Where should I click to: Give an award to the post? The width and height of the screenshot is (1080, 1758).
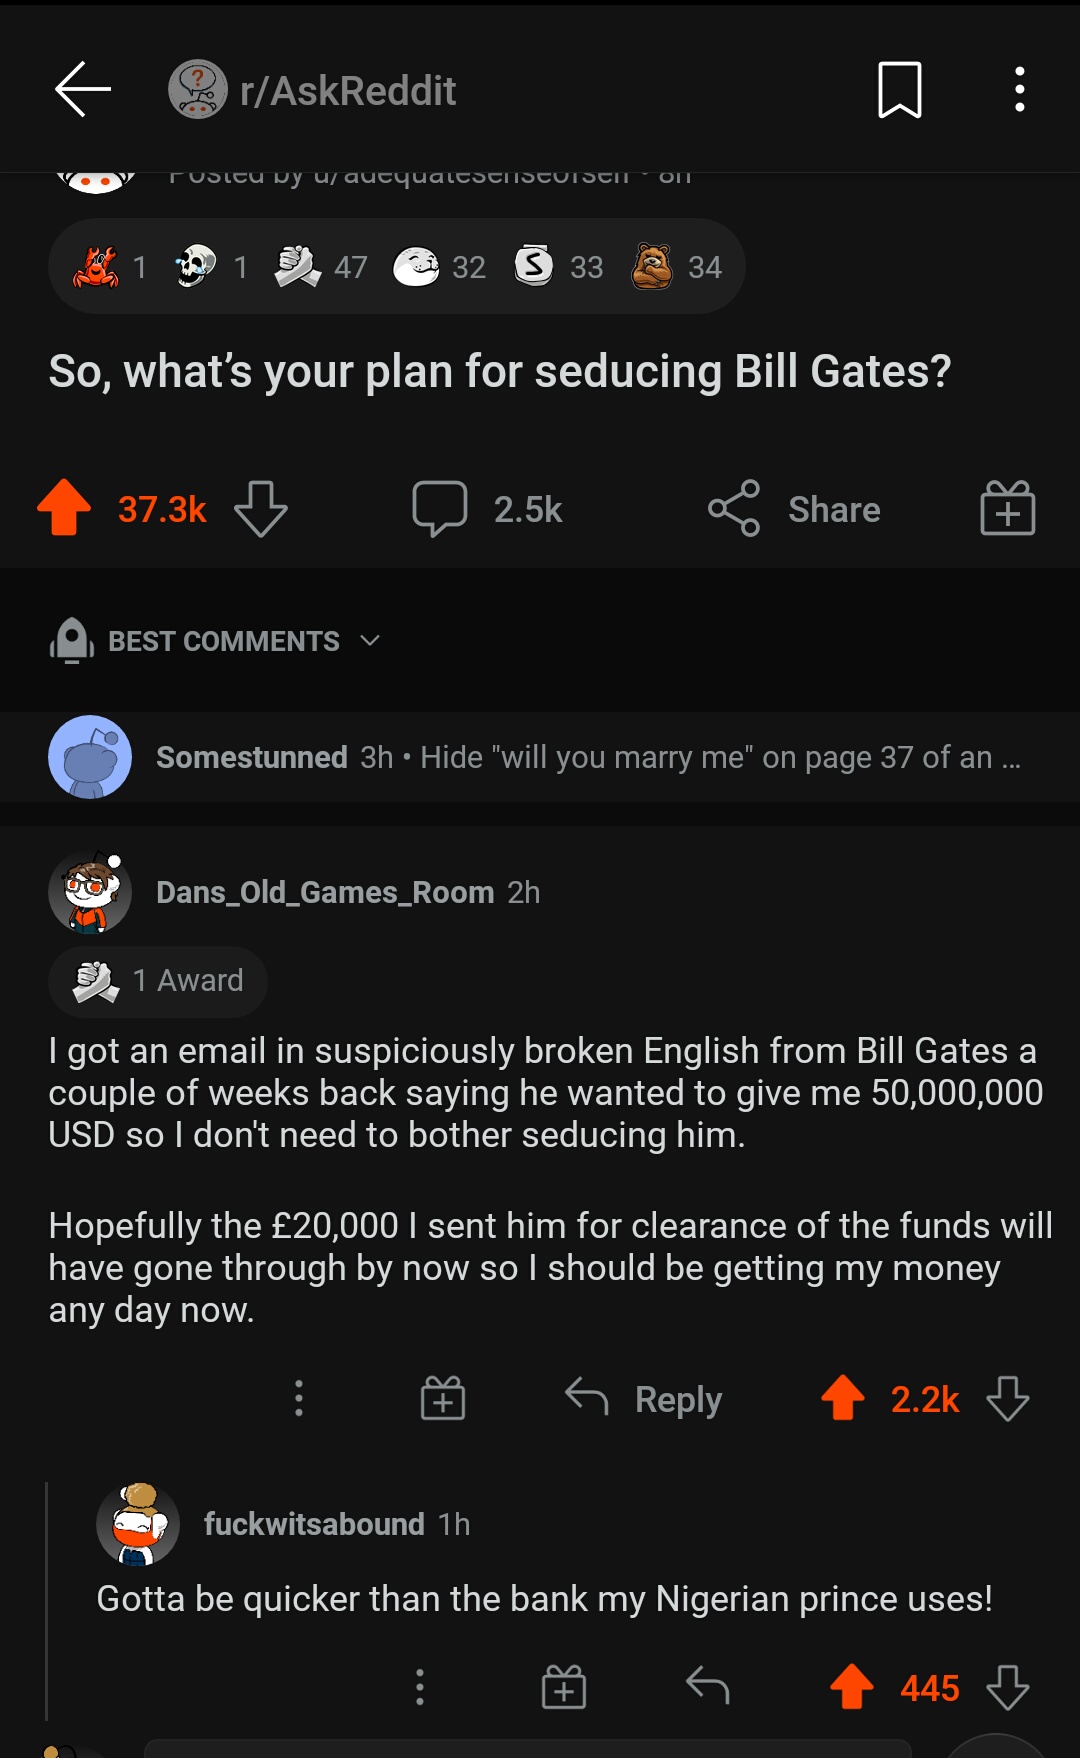click(1007, 508)
